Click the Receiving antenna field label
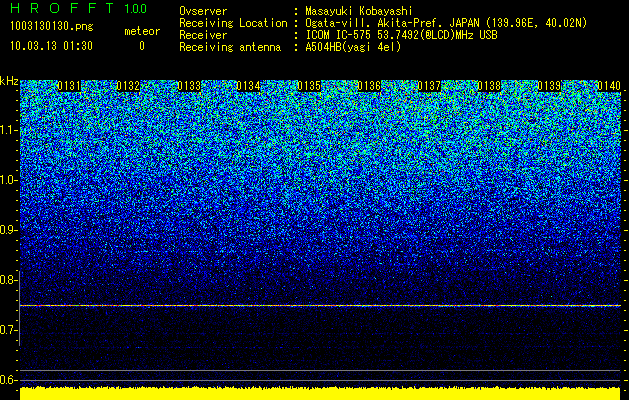Viewport: 629px width, 400px height. point(230,47)
